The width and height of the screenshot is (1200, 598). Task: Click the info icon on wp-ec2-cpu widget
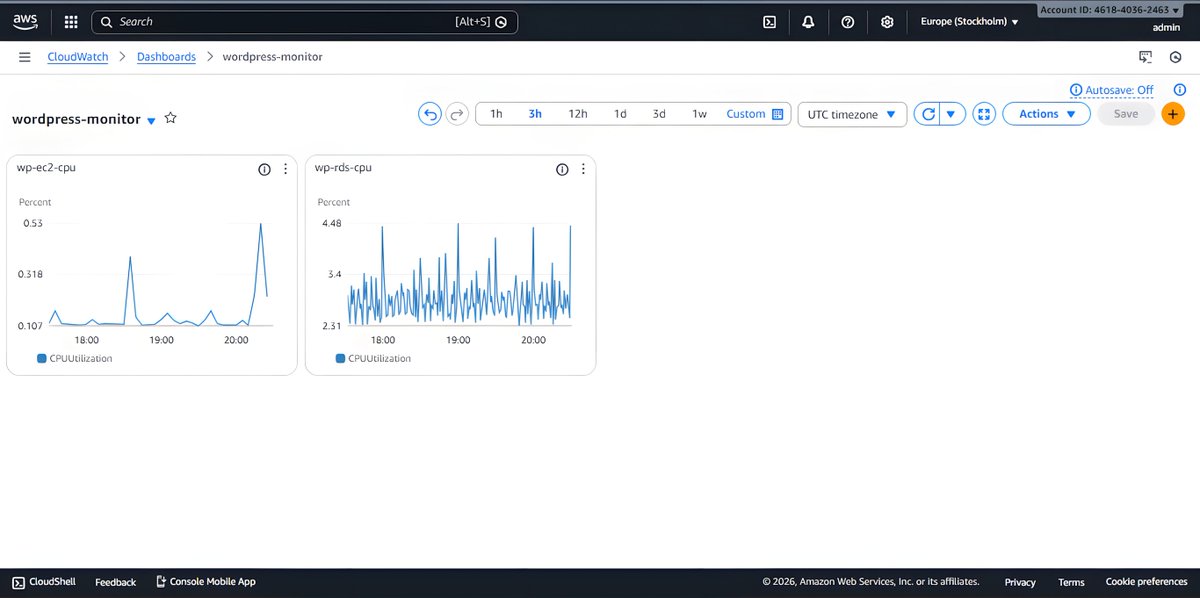pos(264,169)
